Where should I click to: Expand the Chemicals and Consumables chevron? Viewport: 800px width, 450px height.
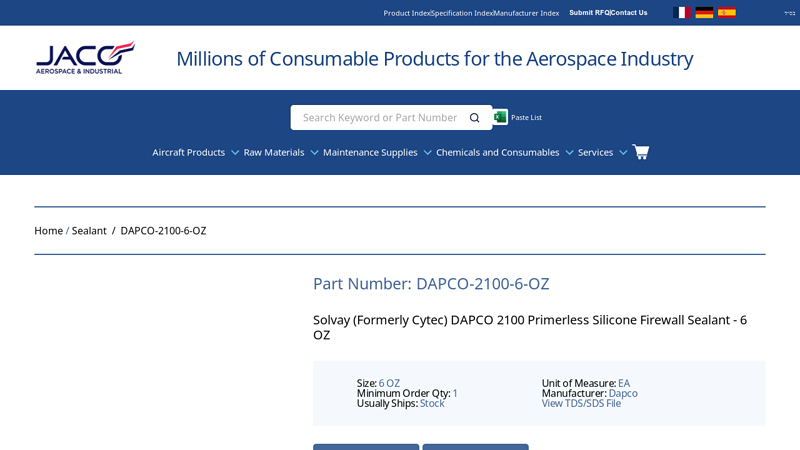pyautogui.click(x=569, y=153)
